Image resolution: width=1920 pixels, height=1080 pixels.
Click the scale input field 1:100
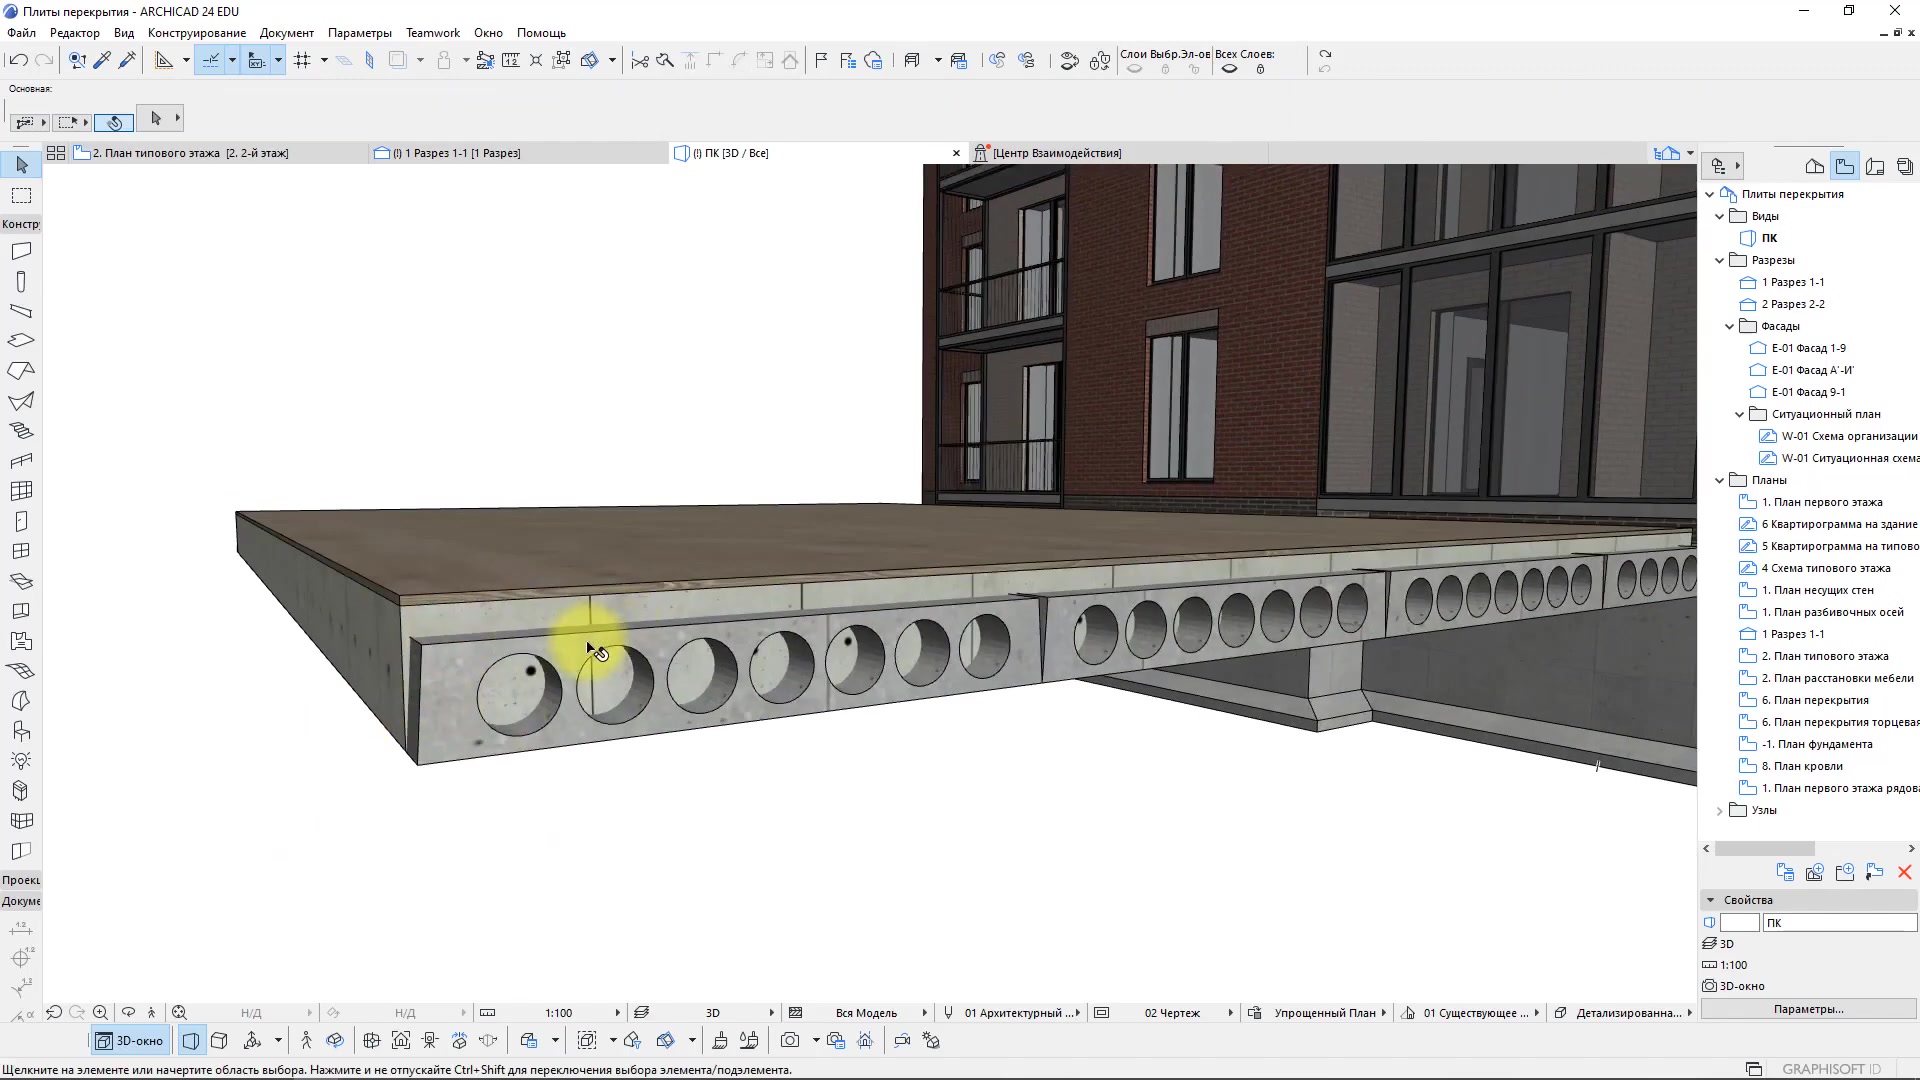click(x=559, y=1013)
